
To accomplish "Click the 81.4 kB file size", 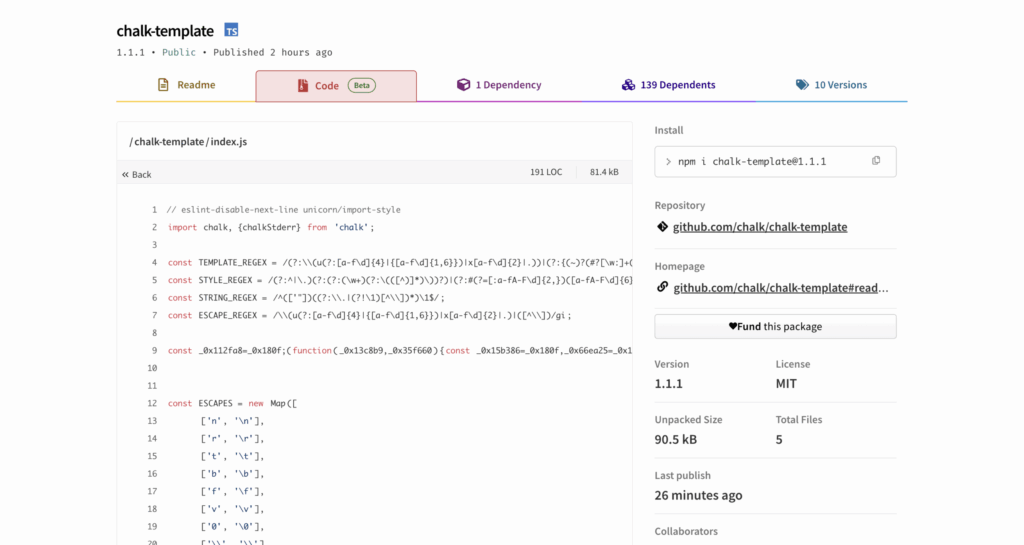I will click(604, 172).
